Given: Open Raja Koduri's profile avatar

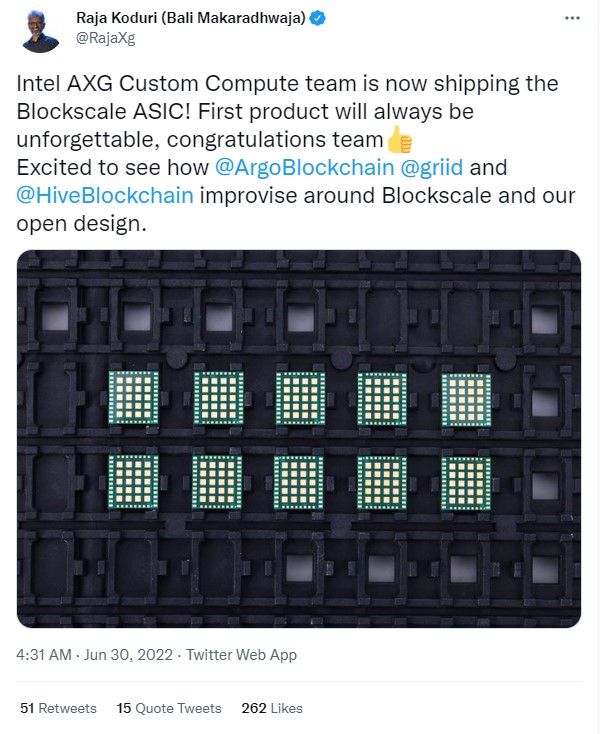Looking at the screenshot, I should [x=40, y=31].
